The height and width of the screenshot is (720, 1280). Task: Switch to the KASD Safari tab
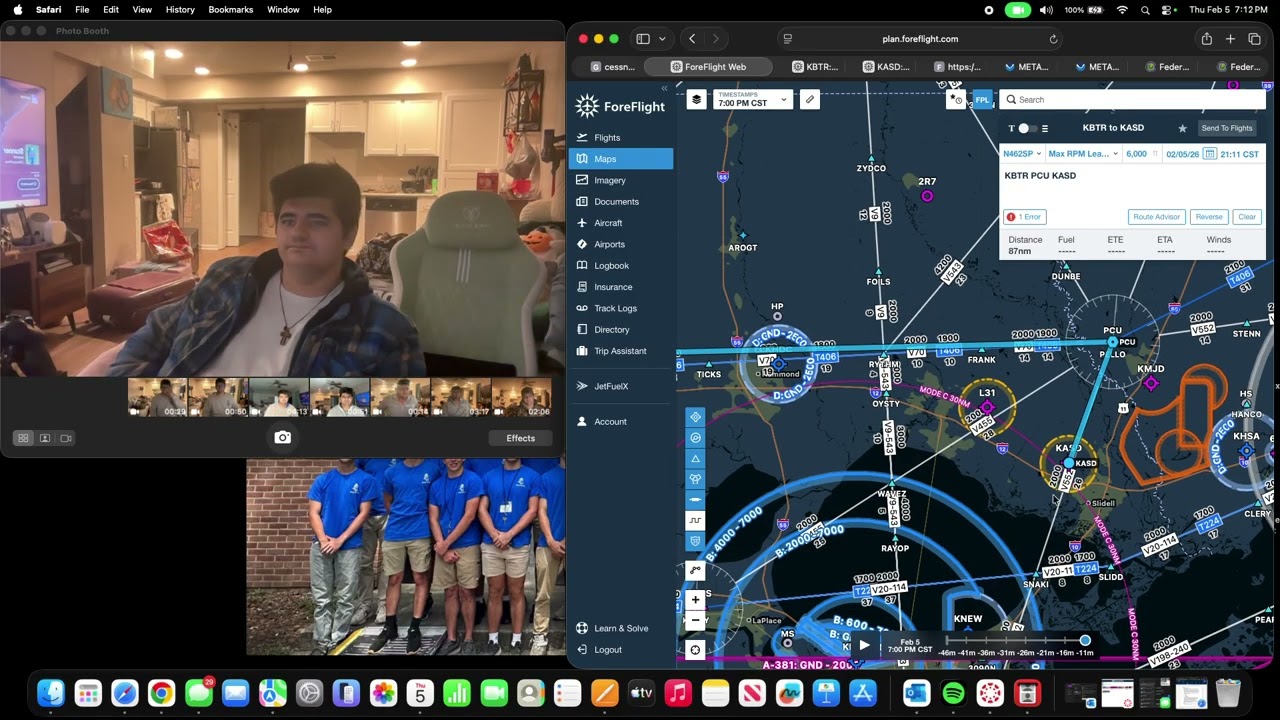pos(886,67)
